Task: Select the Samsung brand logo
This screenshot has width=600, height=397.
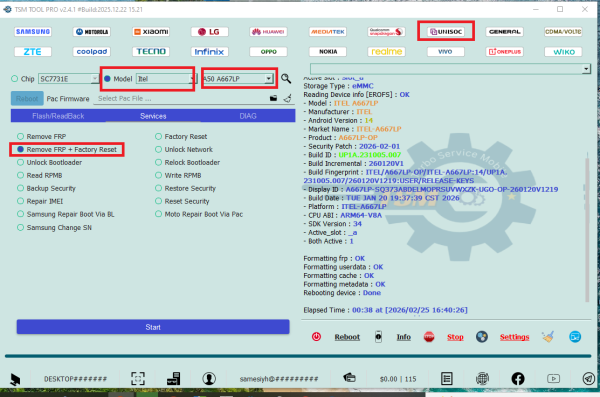Action: [x=33, y=31]
